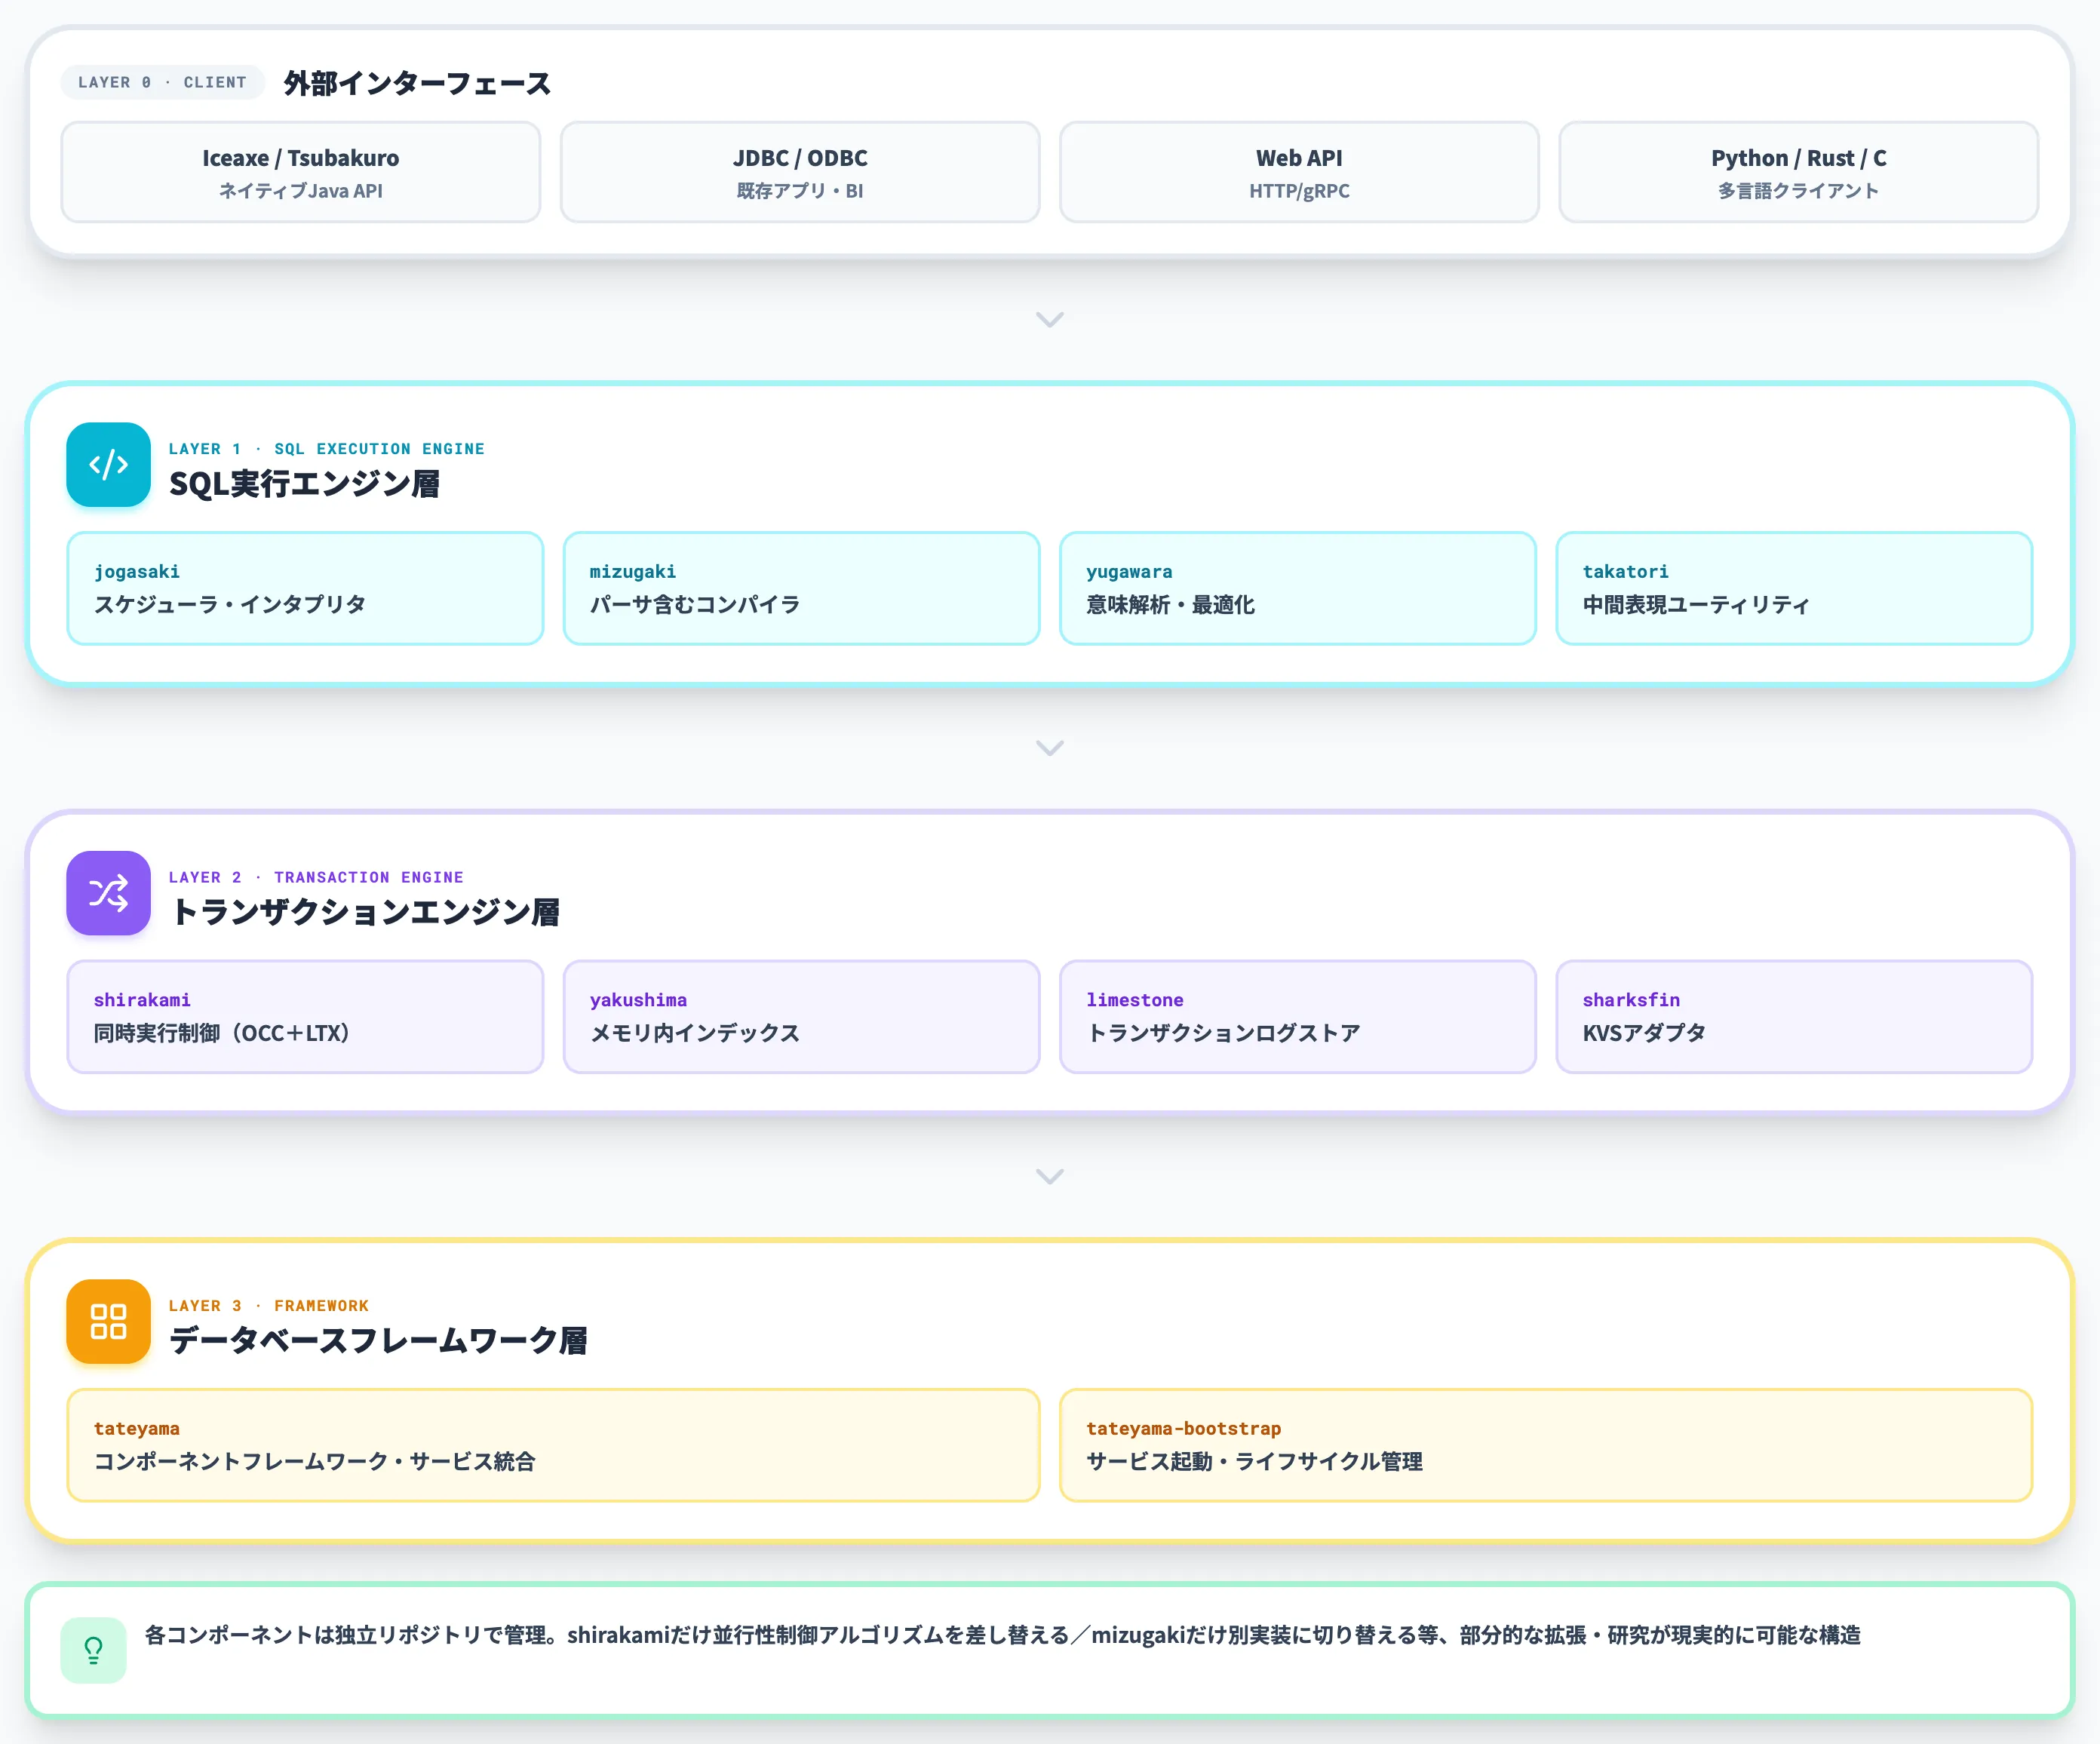Click the LAYER 3 · FRAMEWORK label

pyautogui.click(x=268, y=1306)
